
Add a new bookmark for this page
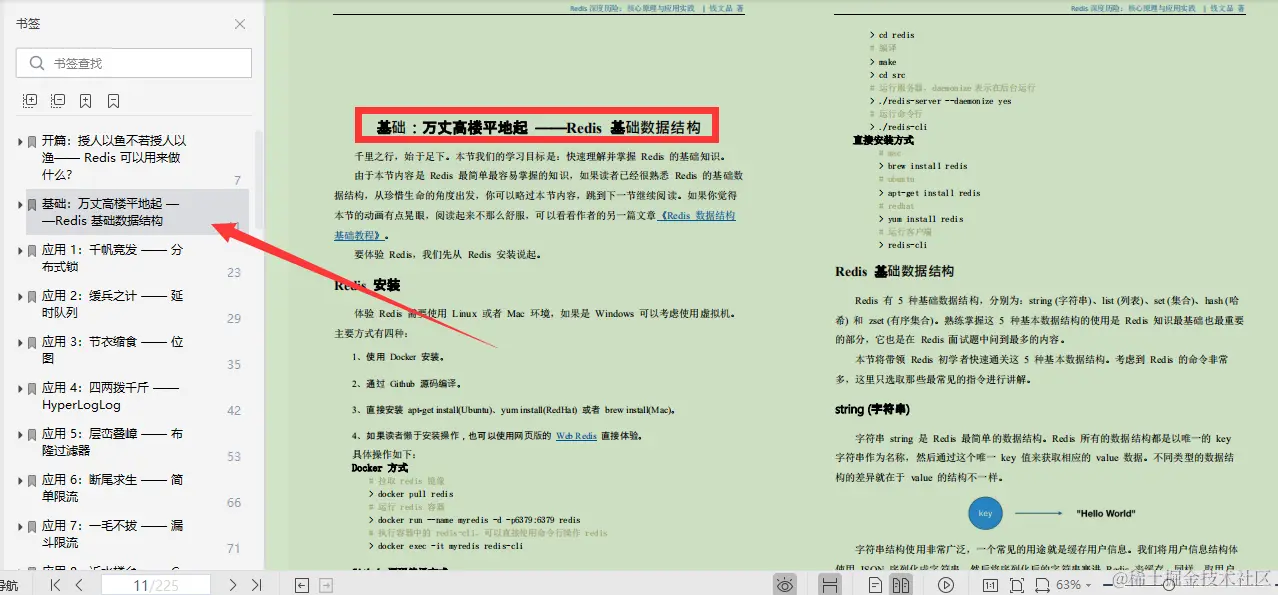click(x=86, y=100)
